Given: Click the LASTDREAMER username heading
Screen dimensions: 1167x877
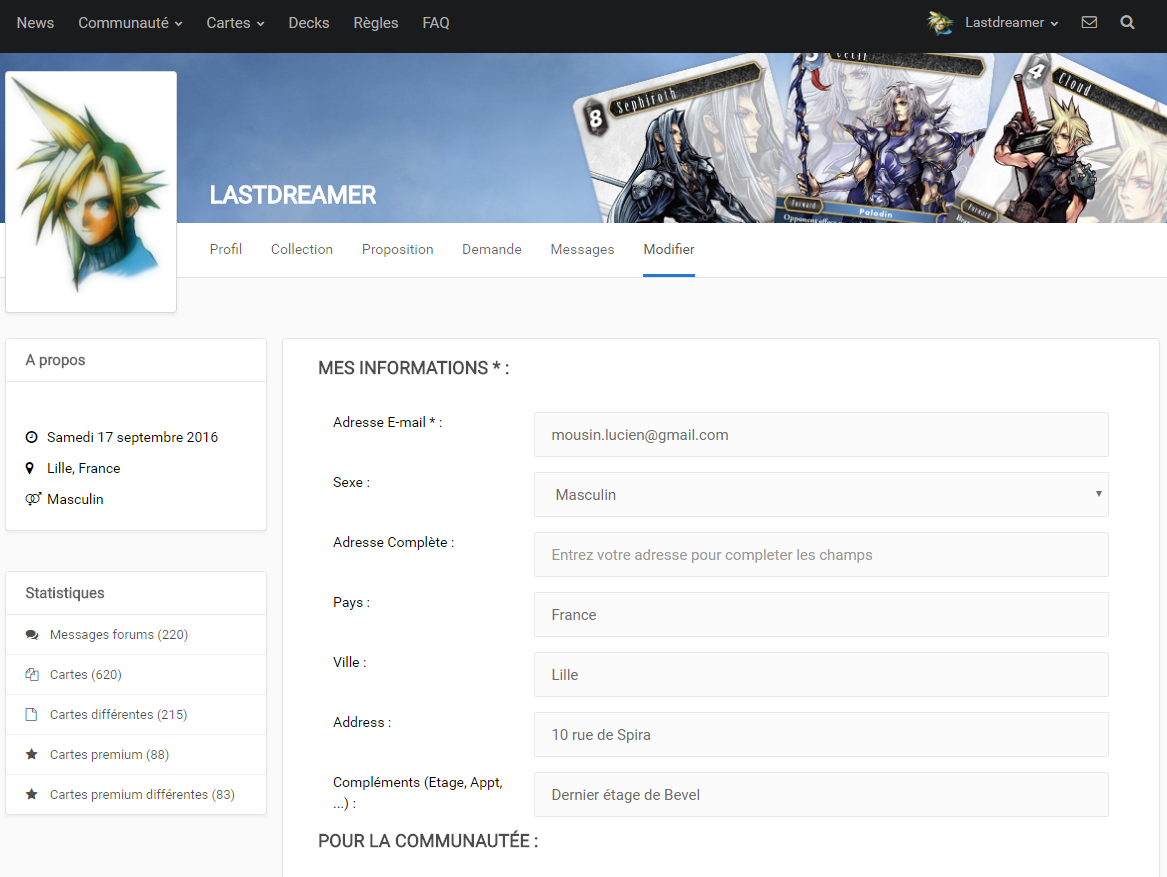Looking at the screenshot, I should tap(292, 195).
